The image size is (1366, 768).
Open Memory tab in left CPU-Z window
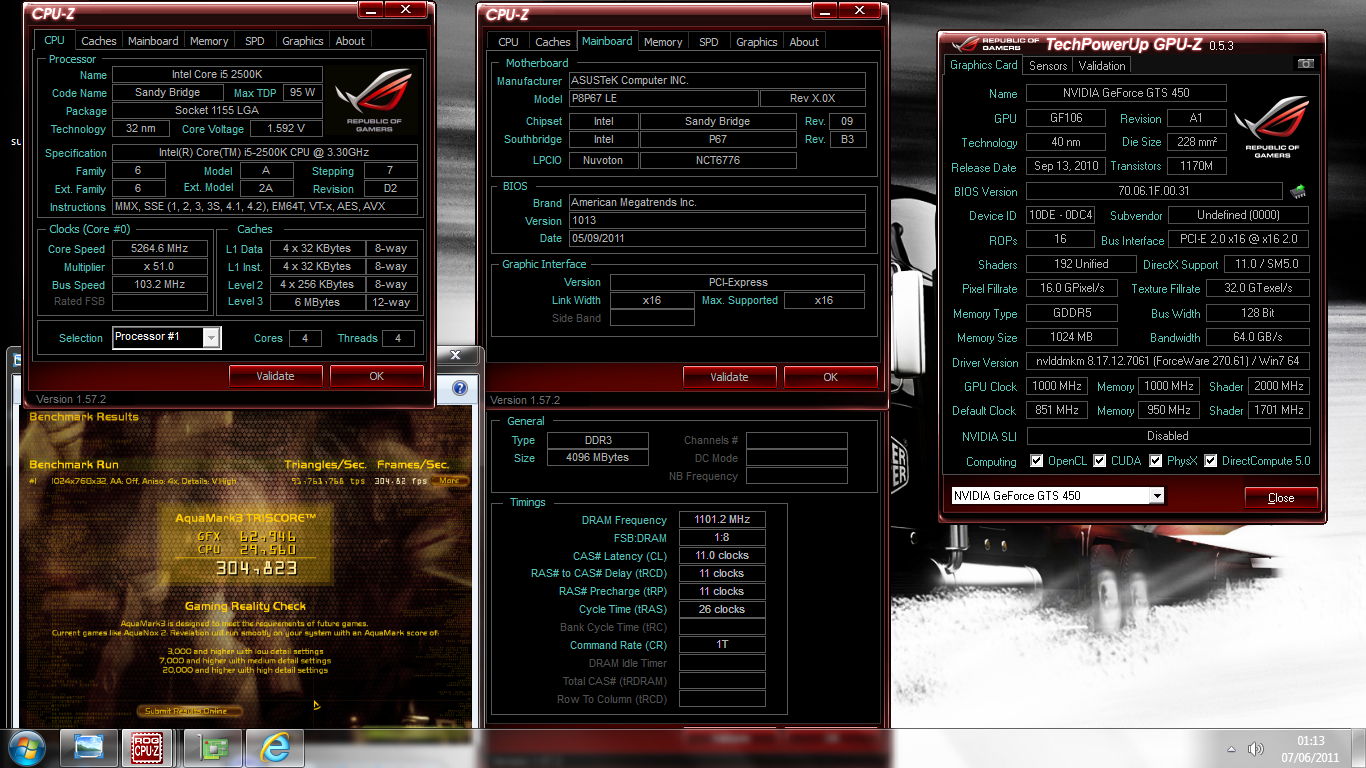[x=209, y=41]
